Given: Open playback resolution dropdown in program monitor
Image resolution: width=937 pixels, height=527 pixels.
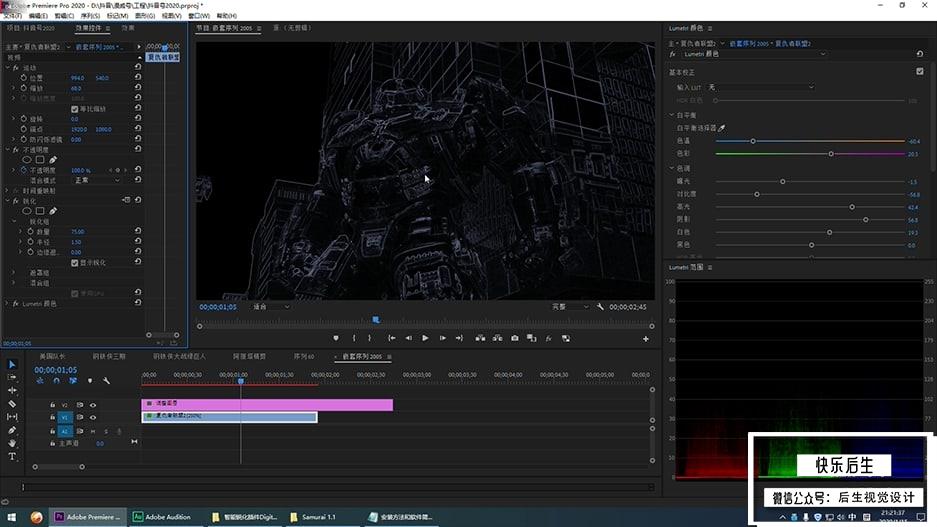Looking at the screenshot, I should click(x=569, y=307).
